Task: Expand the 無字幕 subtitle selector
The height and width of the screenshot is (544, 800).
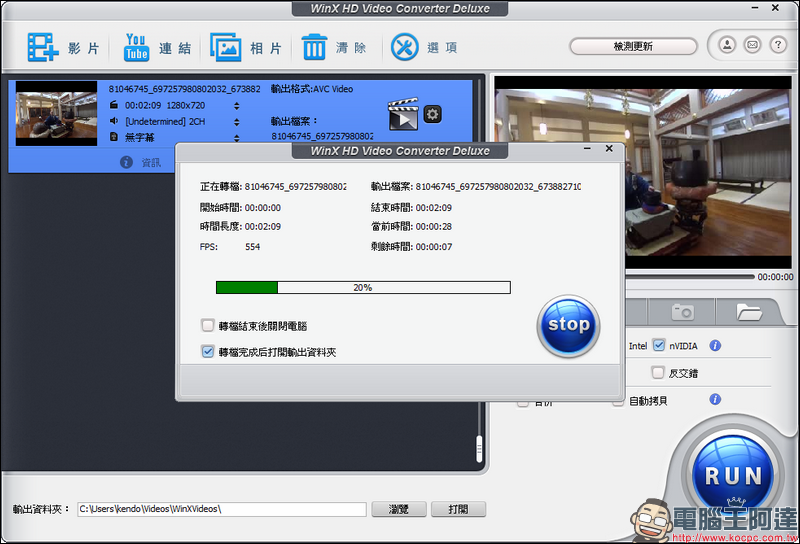Action: 236,138
